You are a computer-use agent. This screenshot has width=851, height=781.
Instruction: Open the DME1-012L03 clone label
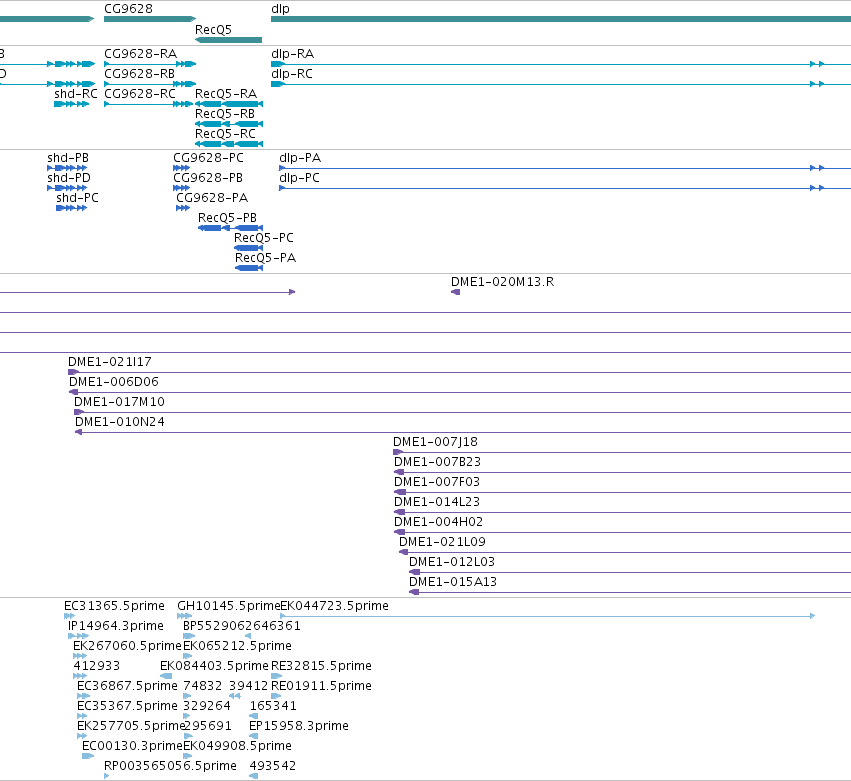pos(452,563)
